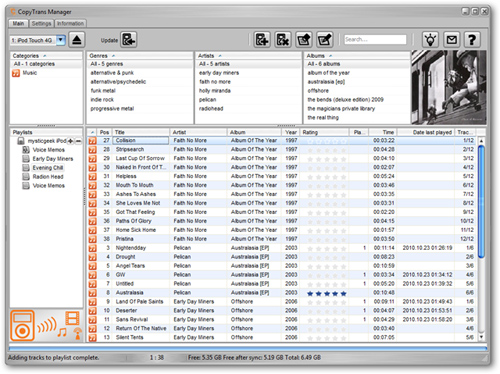The height and width of the screenshot is (374, 500).
Task: Click the Radion Head playlist icon
Action: (x=26, y=177)
